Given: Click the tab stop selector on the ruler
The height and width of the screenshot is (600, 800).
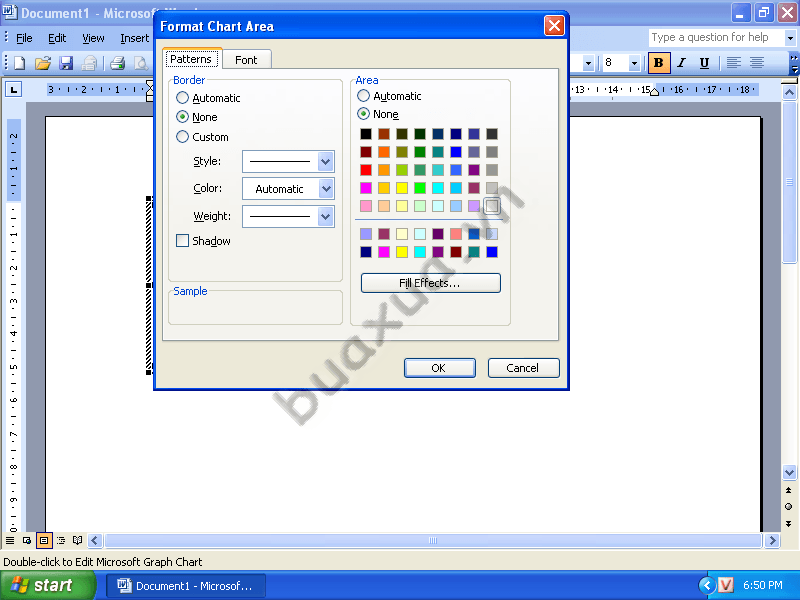Looking at the screenshot, I should pos(14,90).
